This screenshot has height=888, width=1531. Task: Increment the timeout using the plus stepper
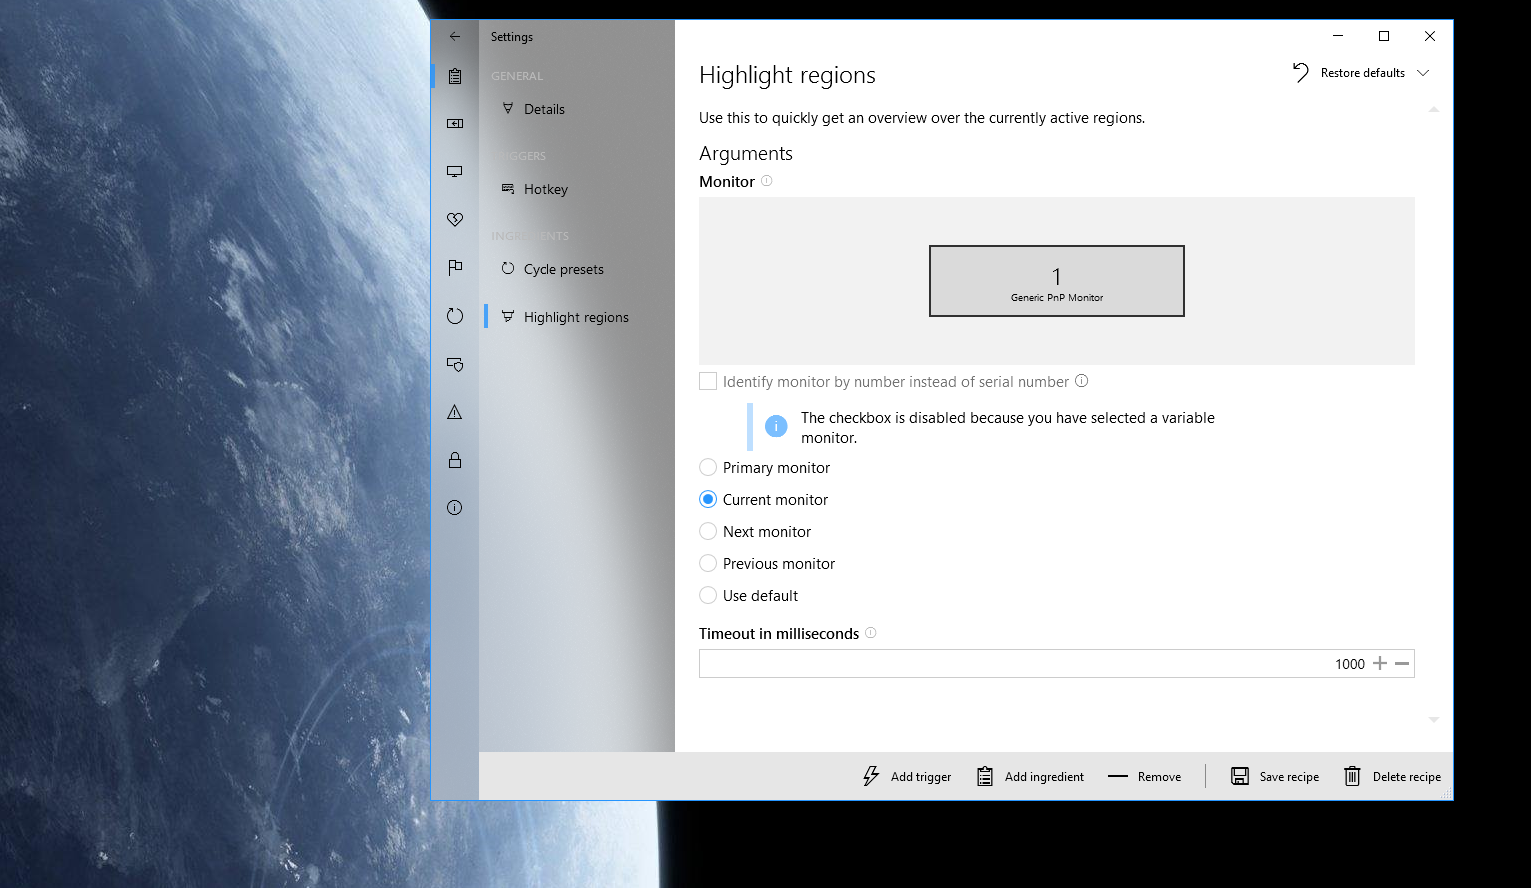[x=1381, y=663]
